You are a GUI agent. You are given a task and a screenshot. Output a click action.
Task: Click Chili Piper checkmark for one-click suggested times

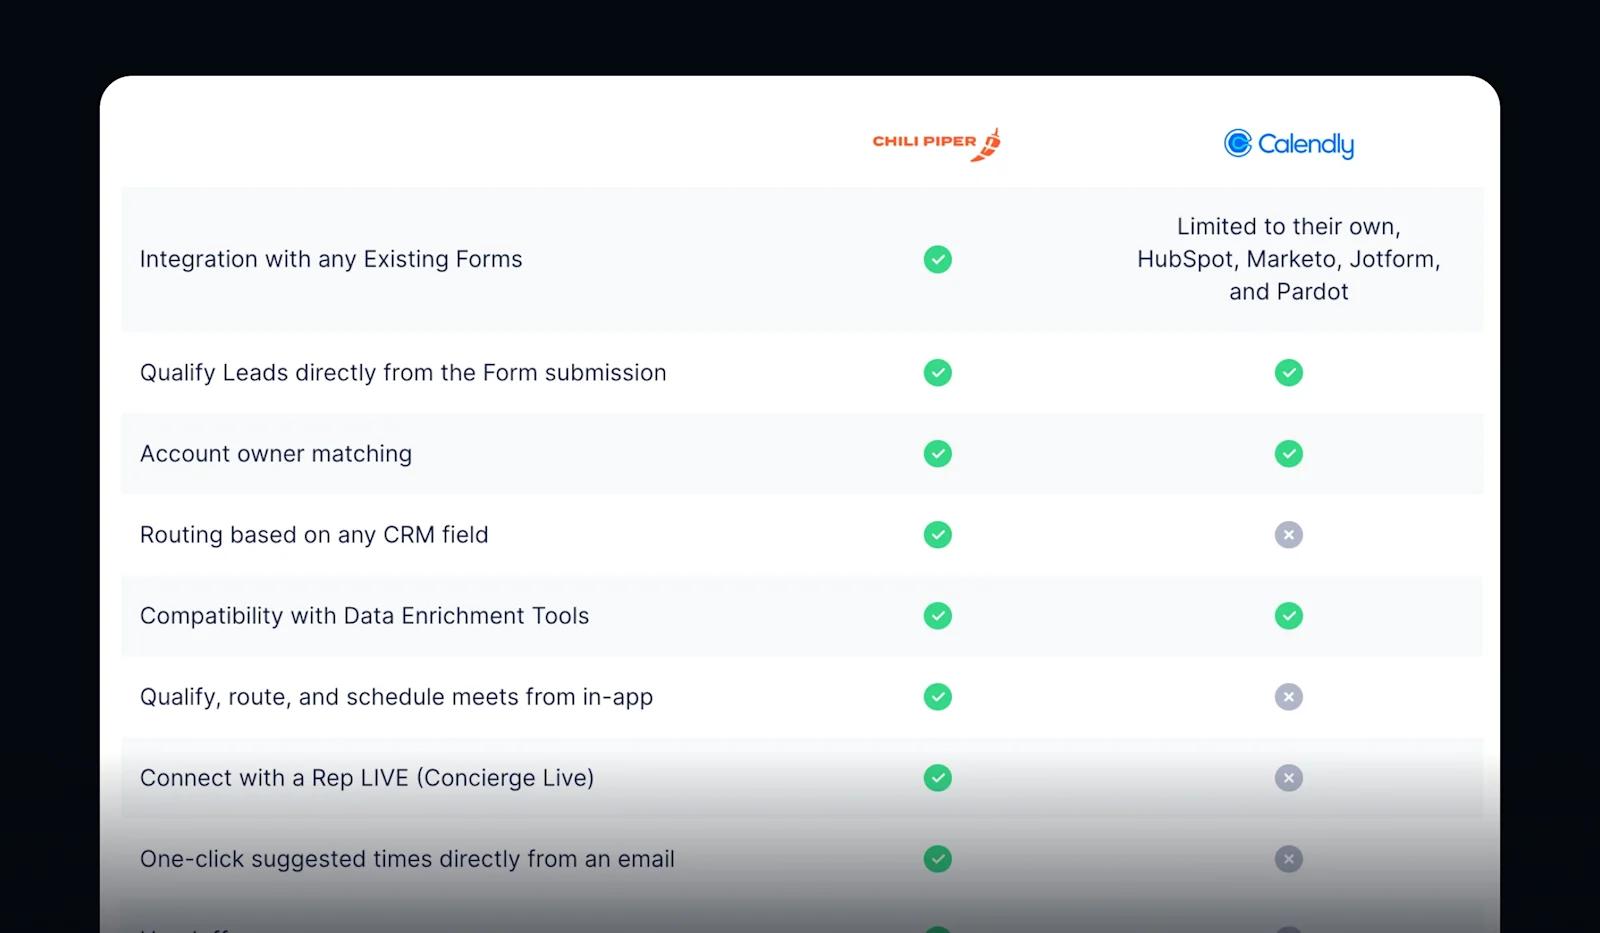[937, 859]
